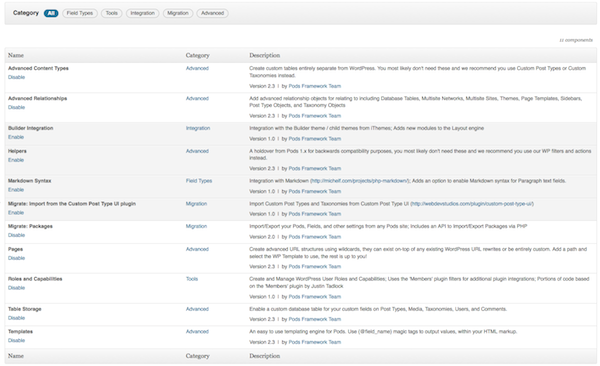This screenshot has height=366, width=600.
Task: Select the 'Markdown Syntax' name text
Action: point(29,181)
